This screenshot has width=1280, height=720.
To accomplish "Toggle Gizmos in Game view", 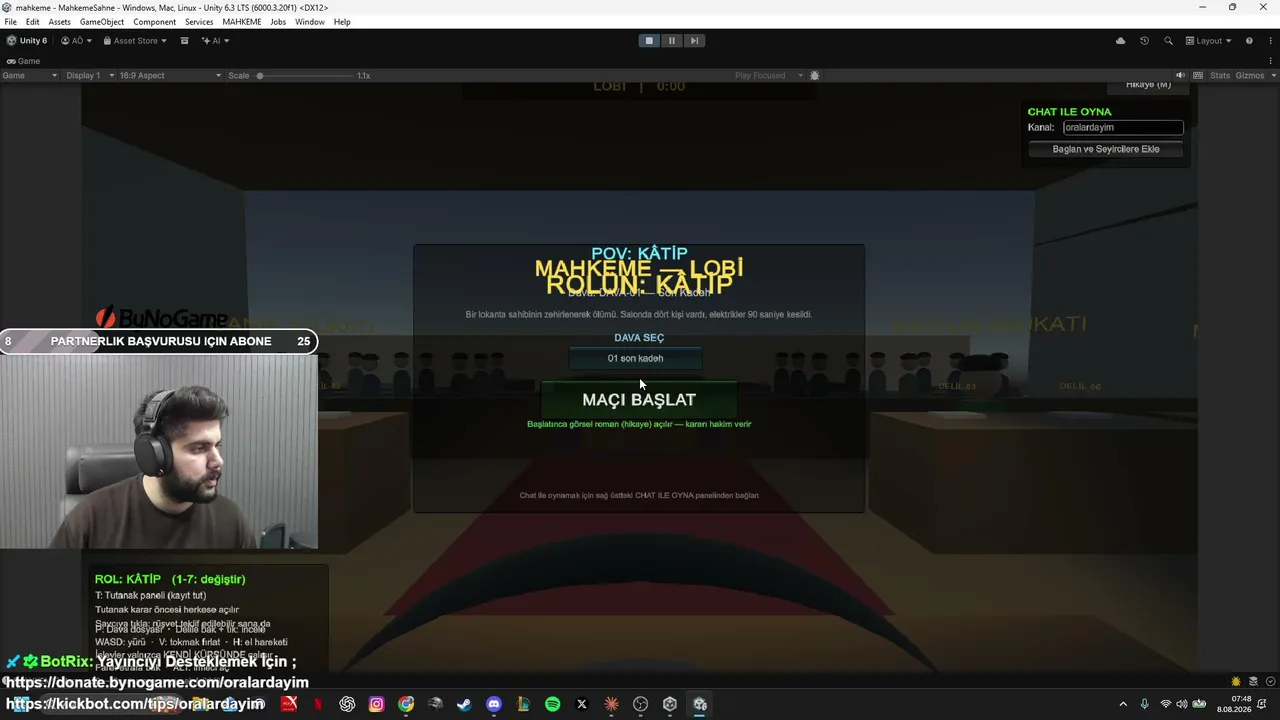I will (x=1250, y=76).
